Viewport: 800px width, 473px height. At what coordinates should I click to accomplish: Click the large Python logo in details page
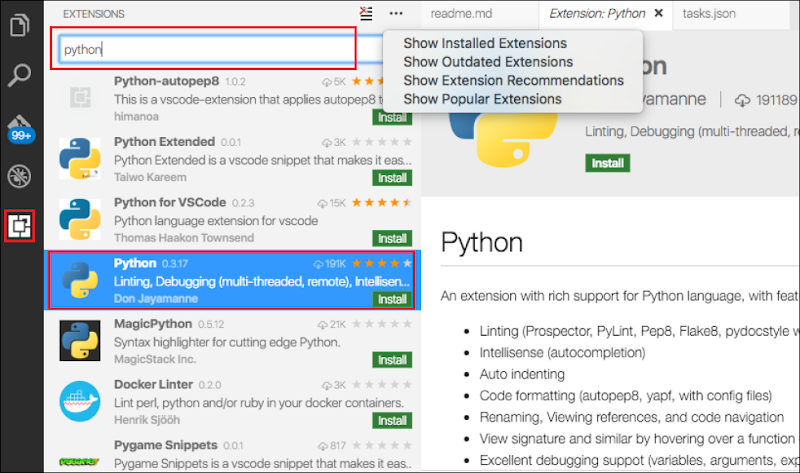click(x=504, y=139)
